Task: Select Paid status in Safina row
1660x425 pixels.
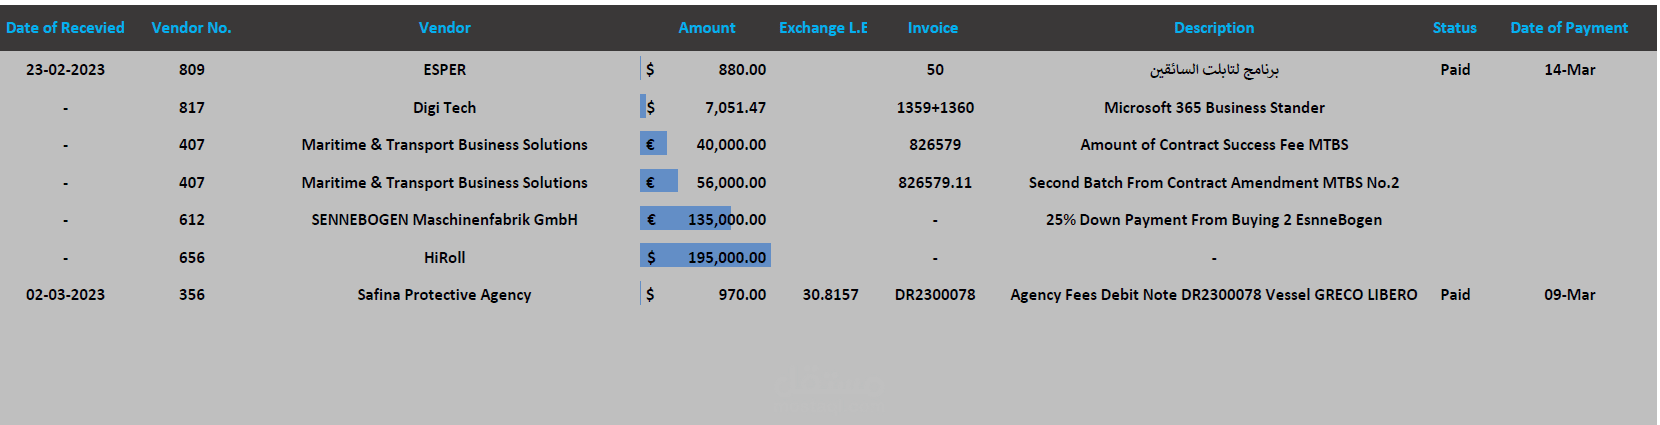Action: click(1455, 295)
